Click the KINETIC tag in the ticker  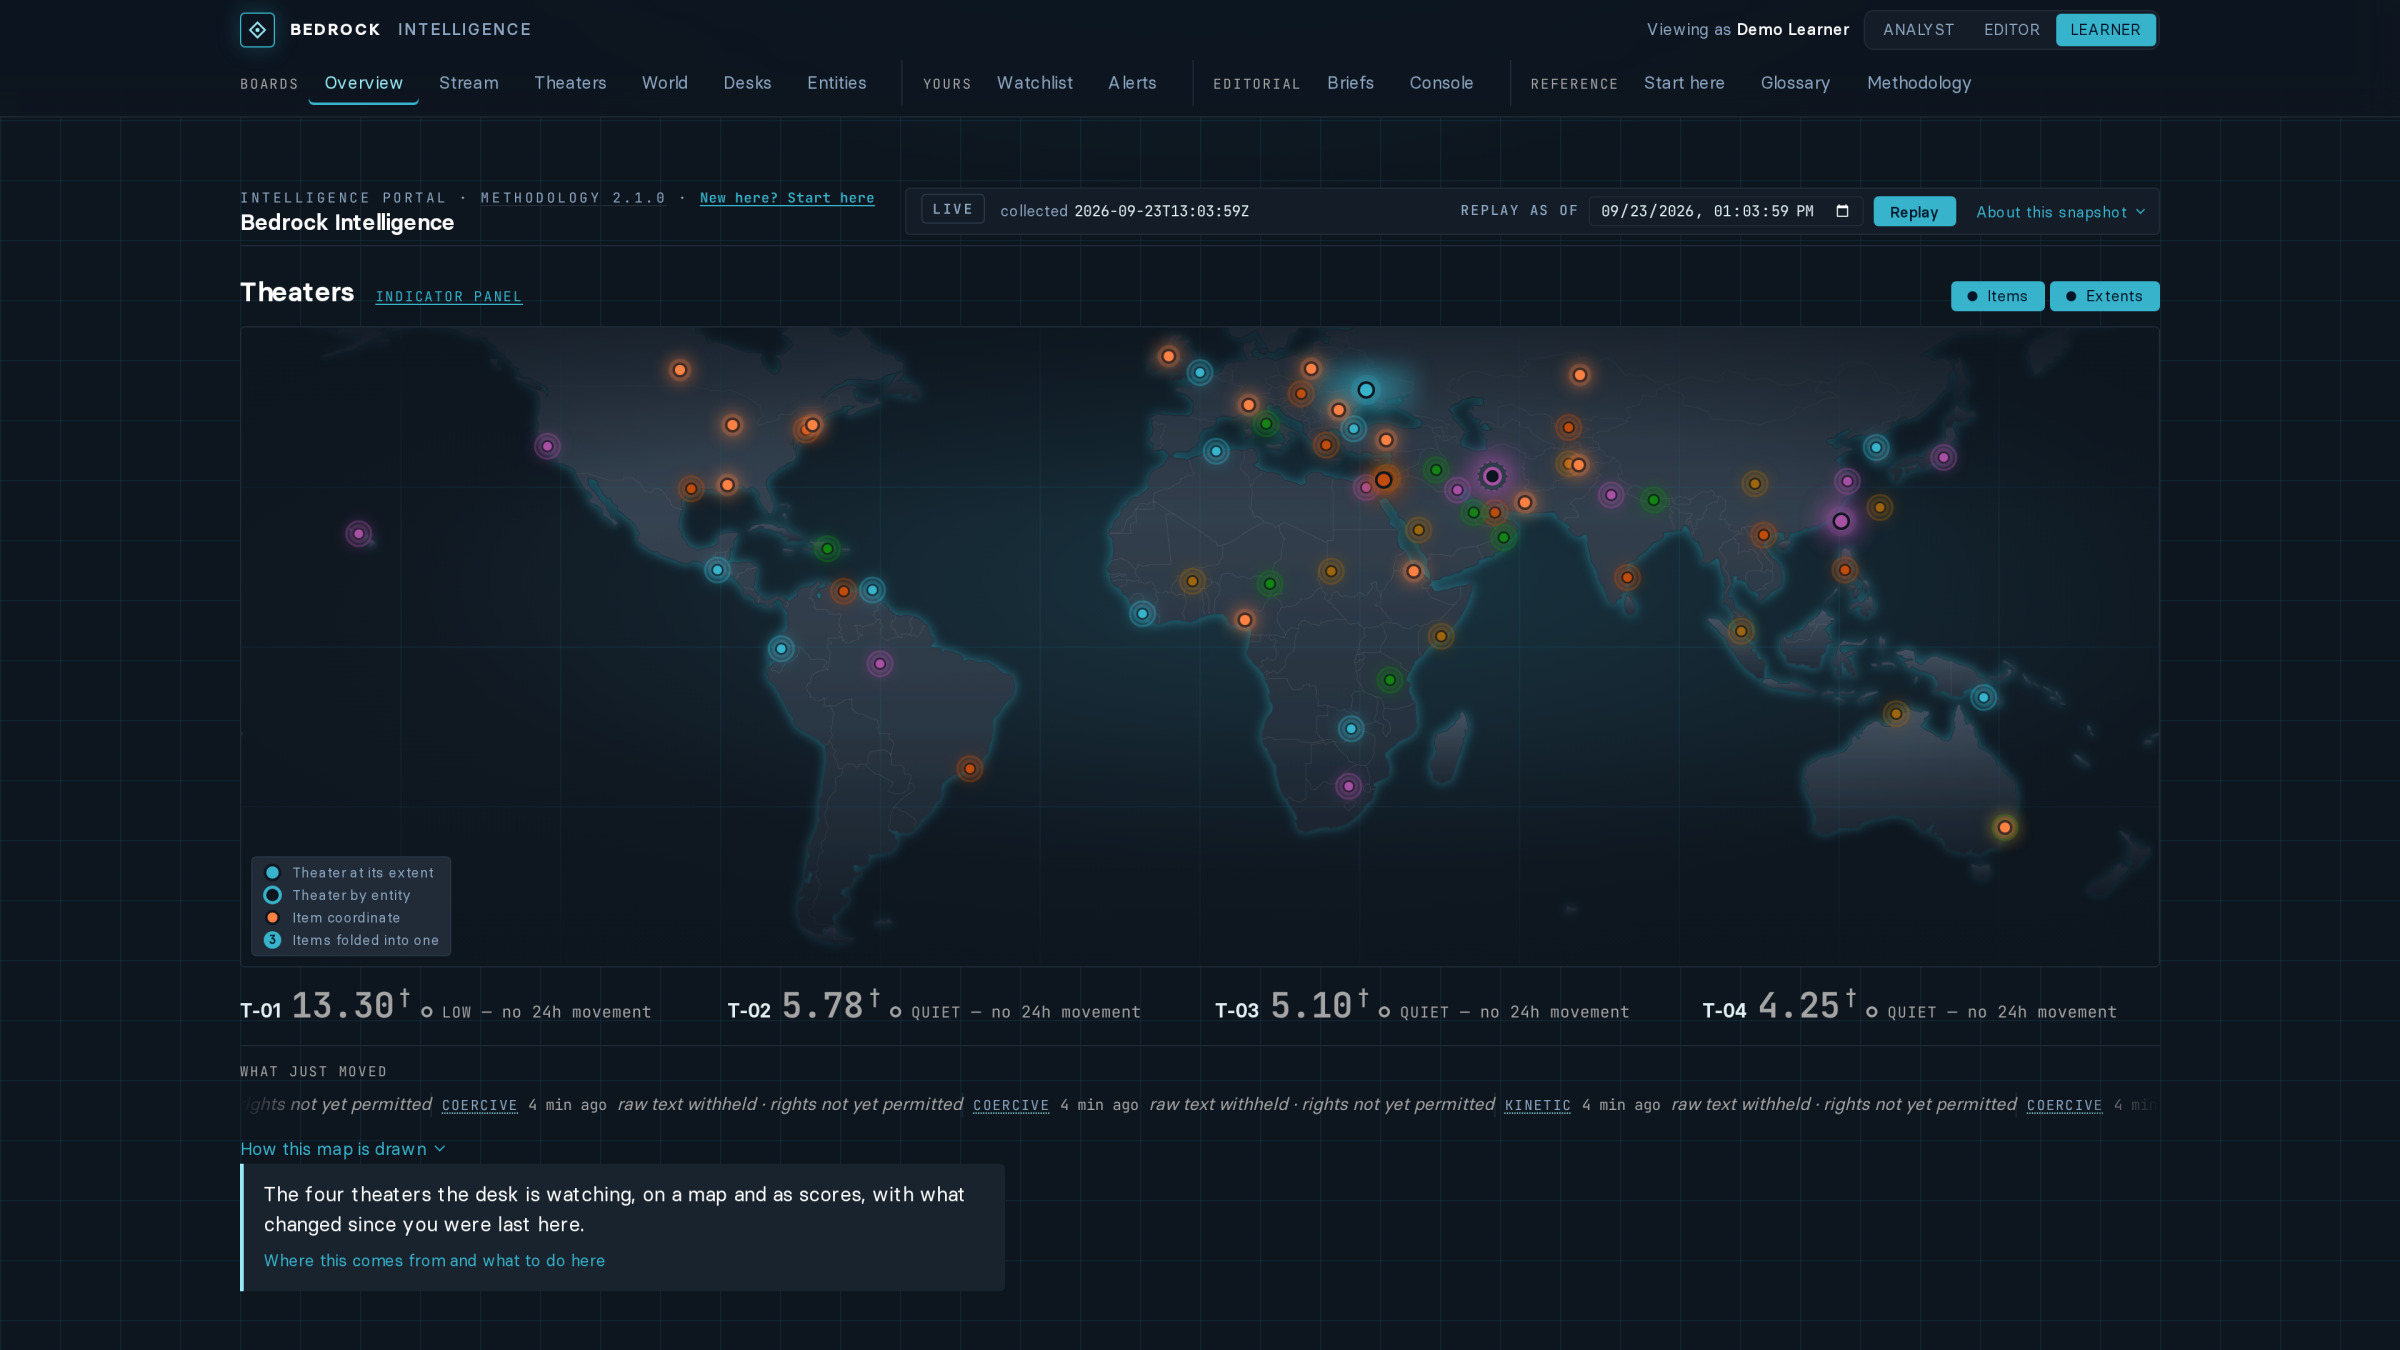pos(1537,1105)
